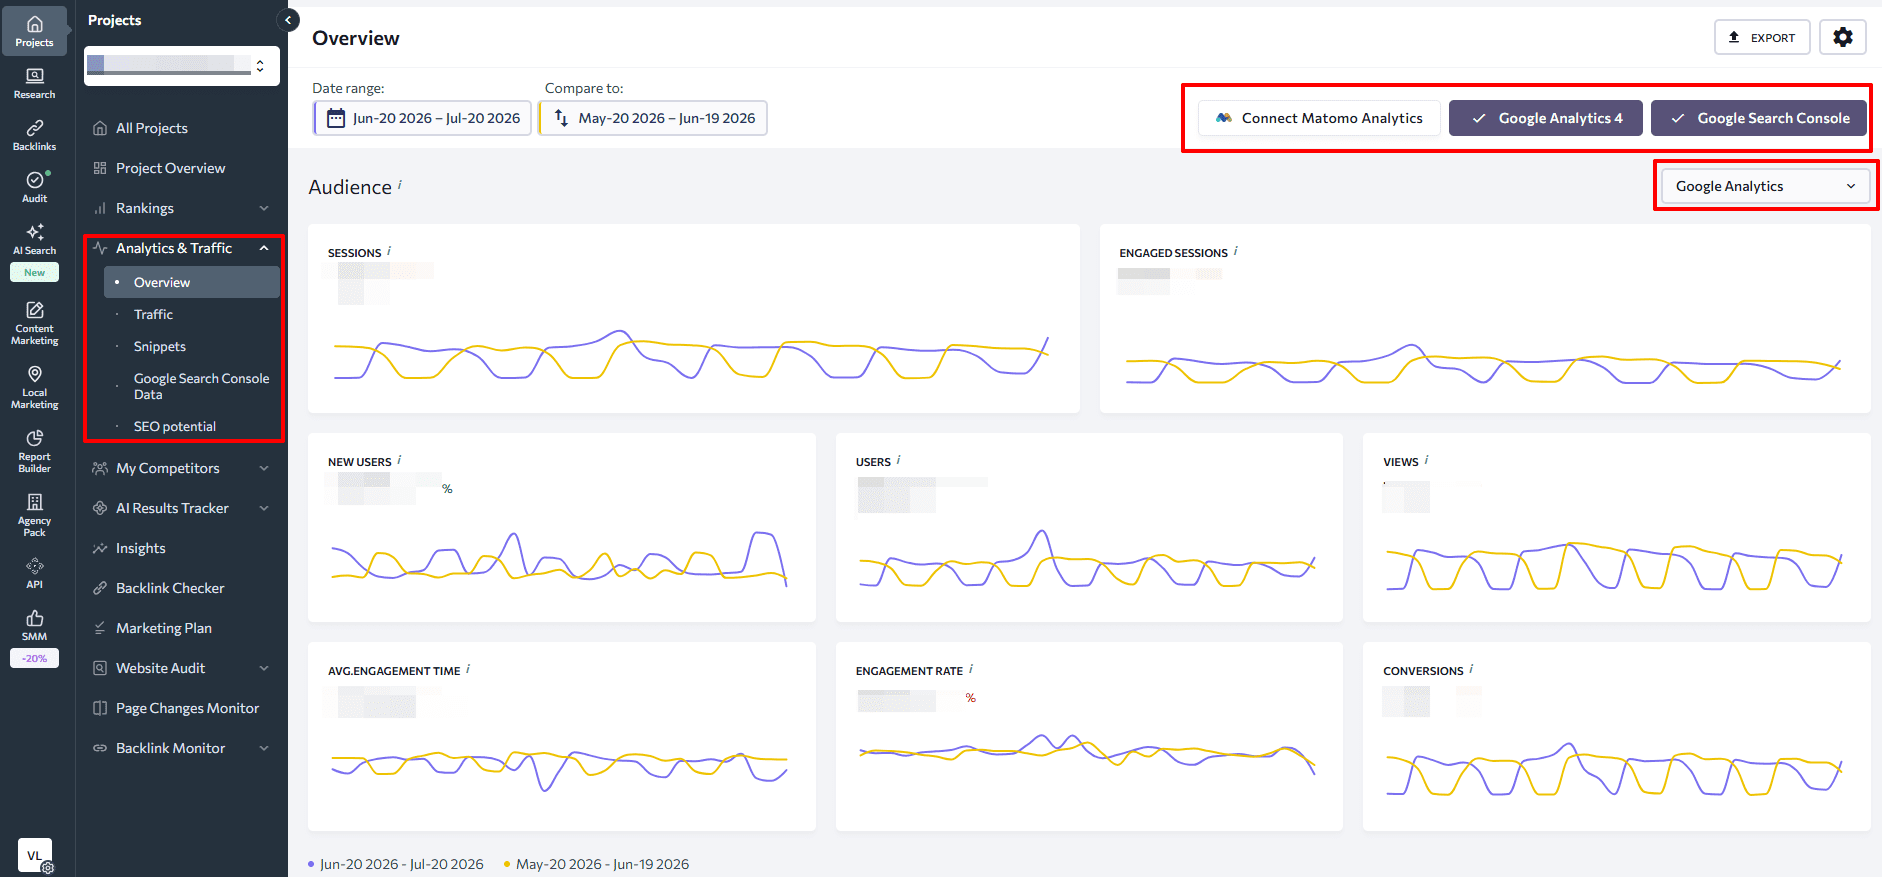Open the Research section
The width and height of the screenshot is (1884, 877).
tap(34, 83)
